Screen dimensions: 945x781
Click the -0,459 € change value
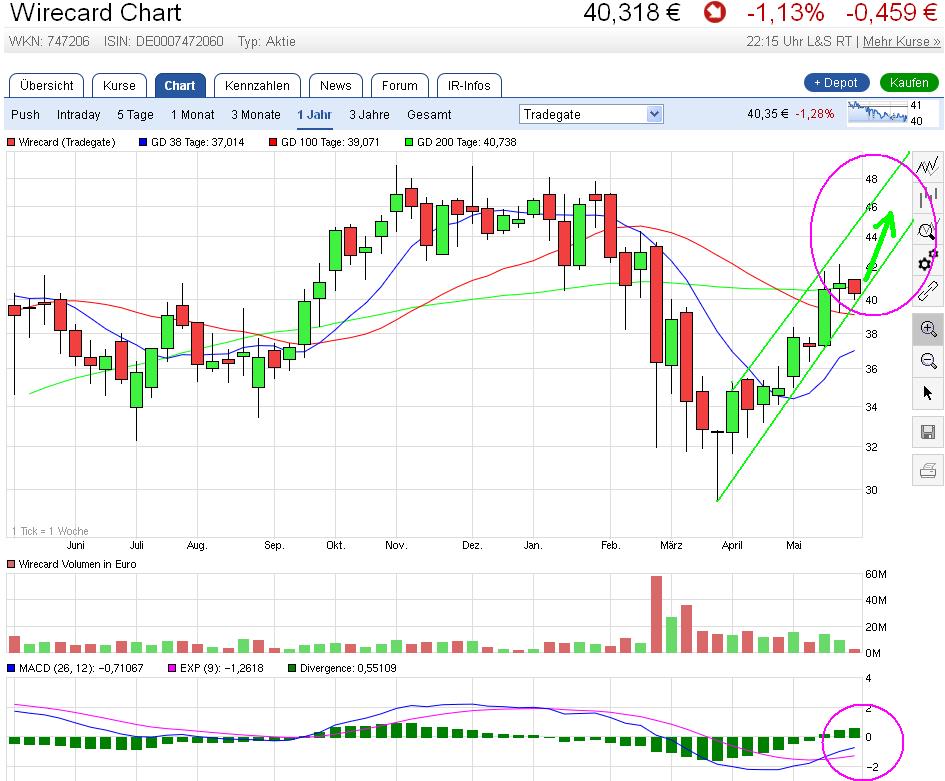[891, 13]
